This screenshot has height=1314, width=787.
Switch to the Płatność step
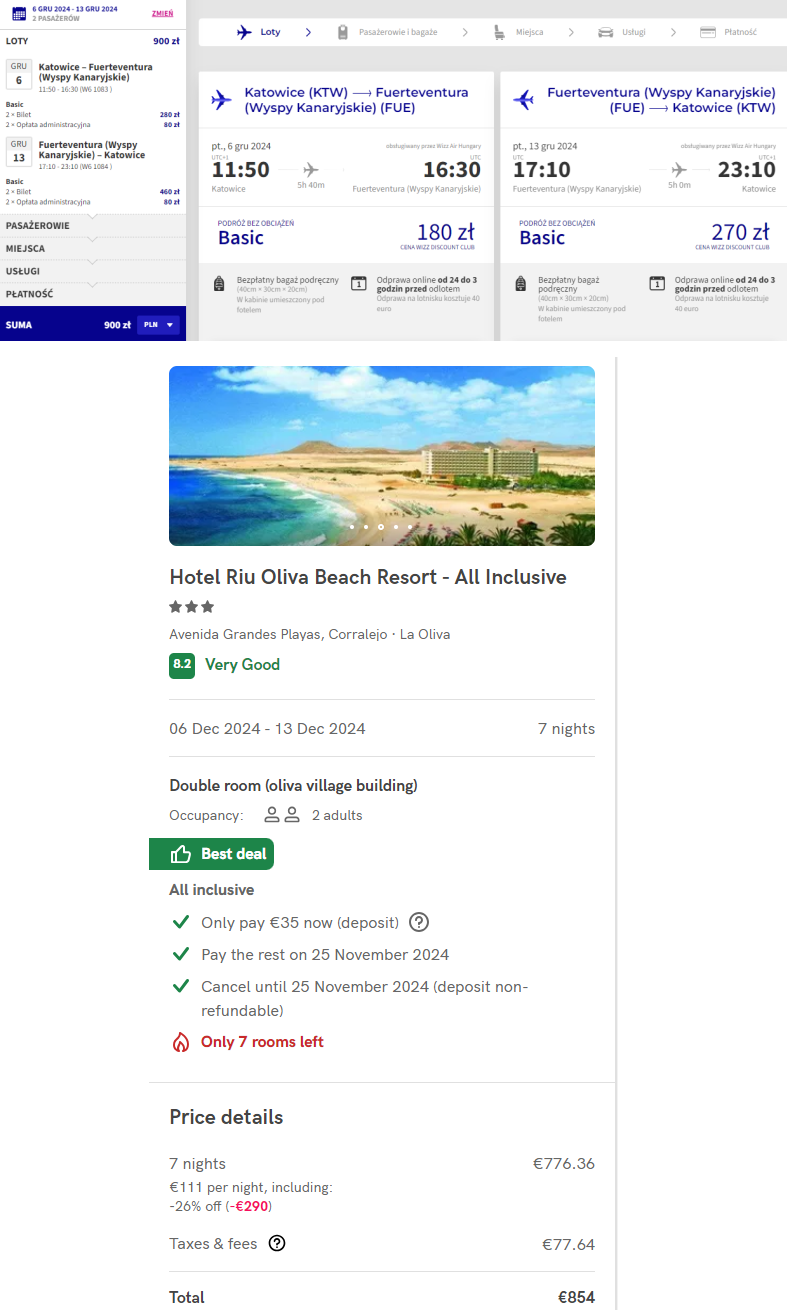pos(740,32)
